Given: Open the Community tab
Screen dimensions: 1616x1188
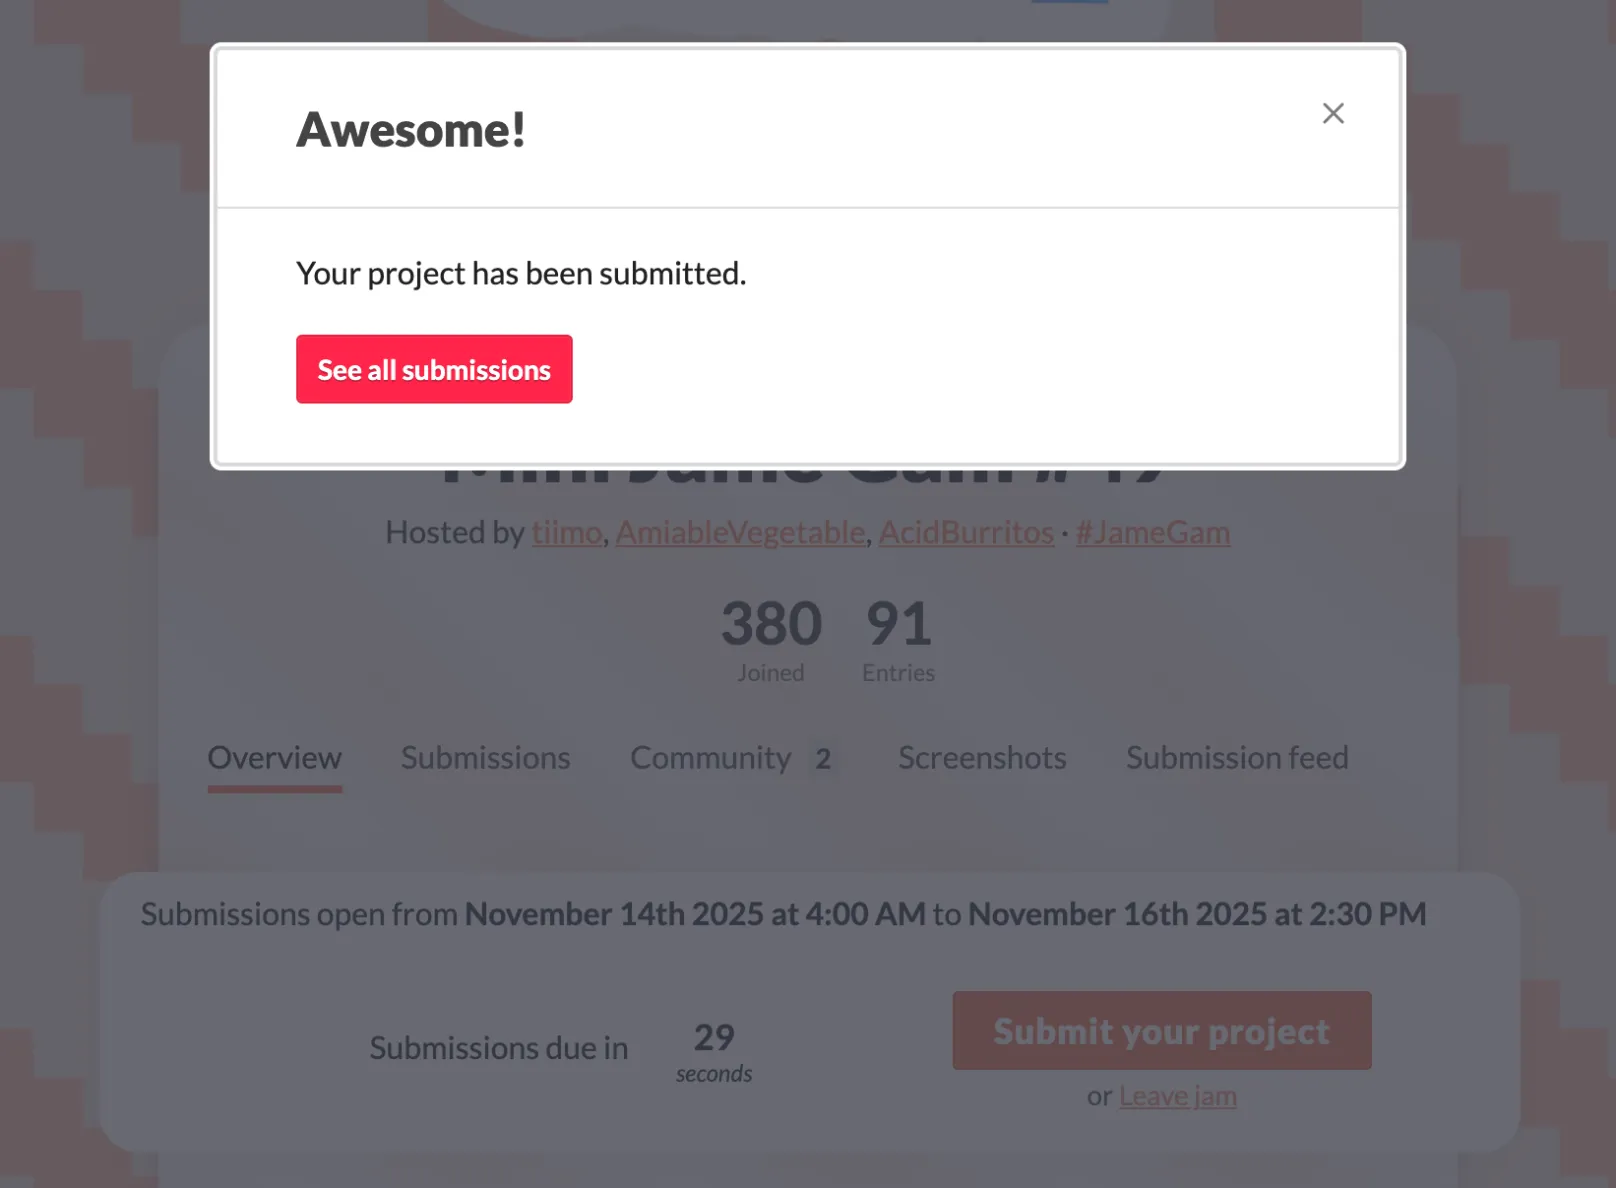Looking at the screenshot, I should point(710,758).
